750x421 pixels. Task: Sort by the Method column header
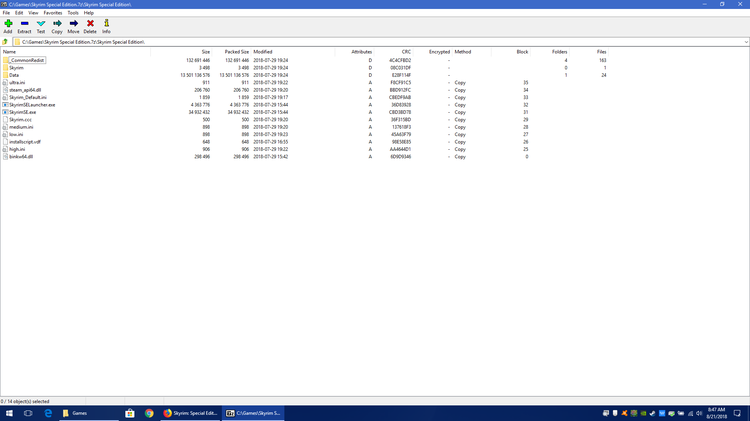pos(472,52)
